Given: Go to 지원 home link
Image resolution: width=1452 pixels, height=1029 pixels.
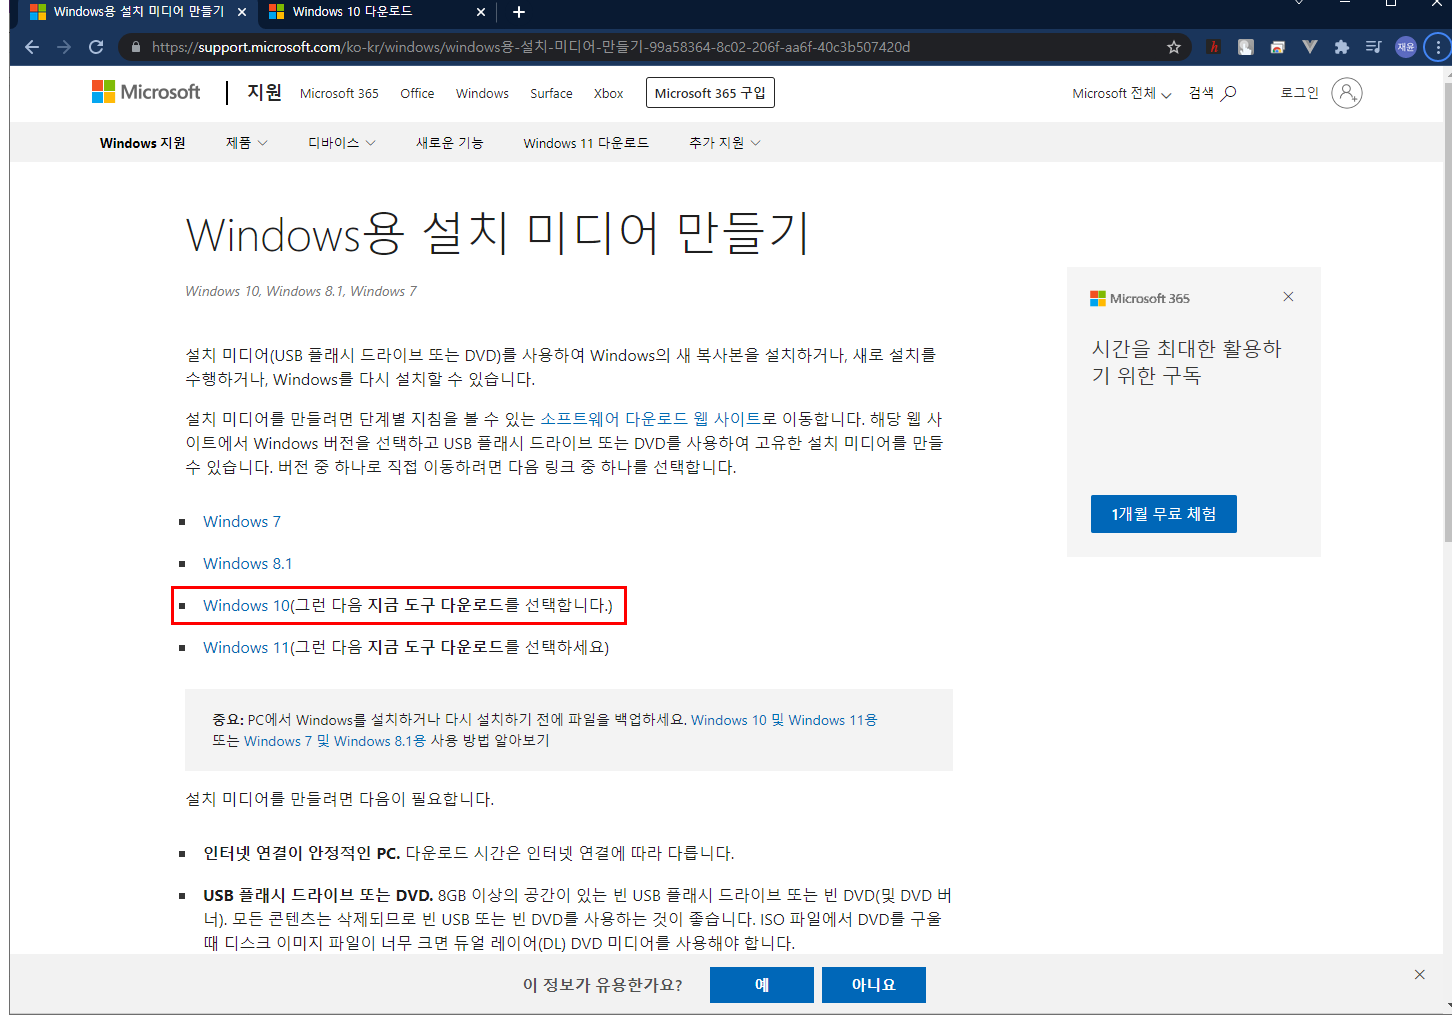Looking at the screenshot, I should (x=265, y=92).
